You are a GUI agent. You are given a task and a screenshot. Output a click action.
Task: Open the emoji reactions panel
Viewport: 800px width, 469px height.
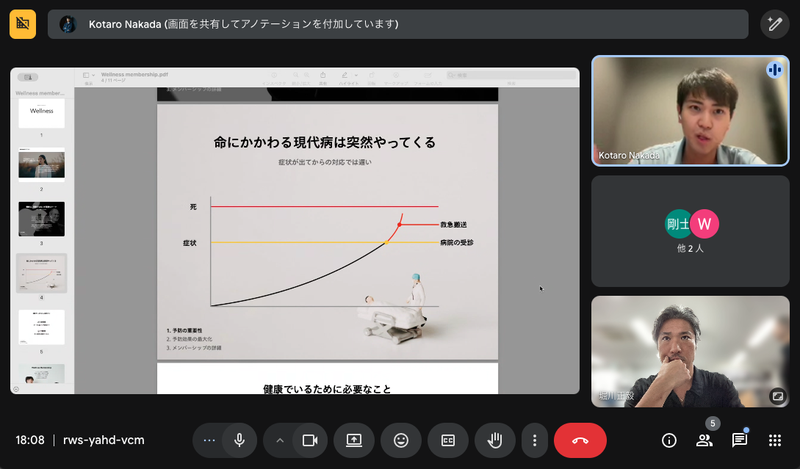(401, 440)
